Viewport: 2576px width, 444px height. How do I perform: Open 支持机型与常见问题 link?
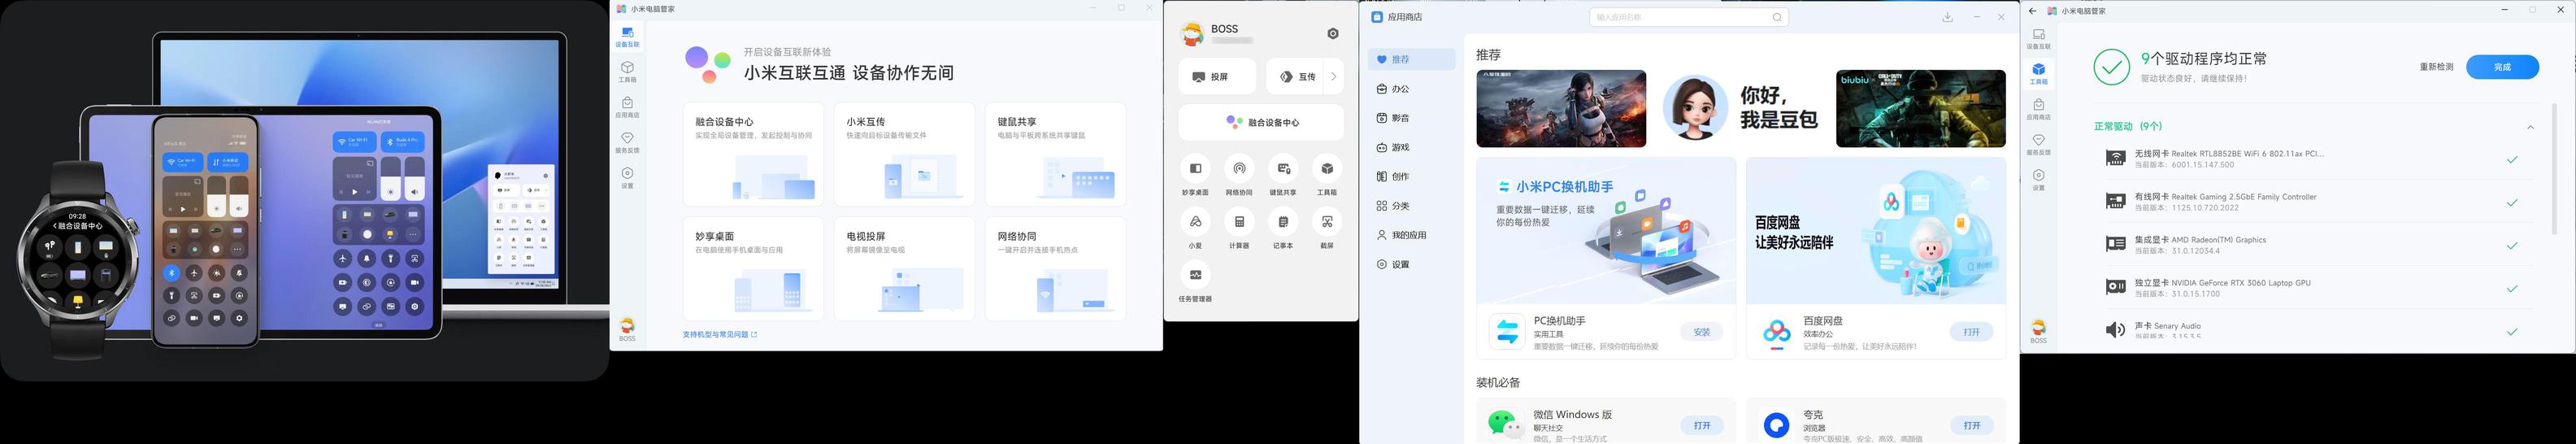720,335
